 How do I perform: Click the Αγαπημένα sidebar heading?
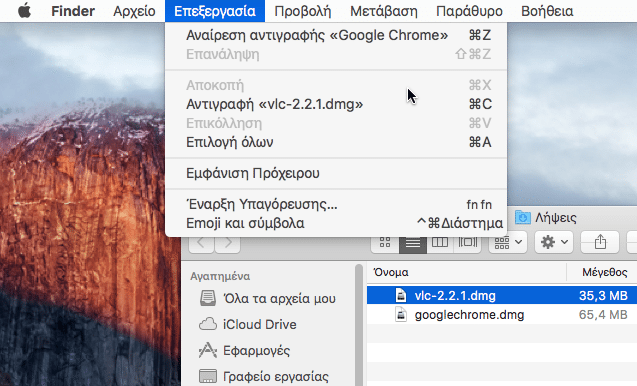tap(220, 276)
